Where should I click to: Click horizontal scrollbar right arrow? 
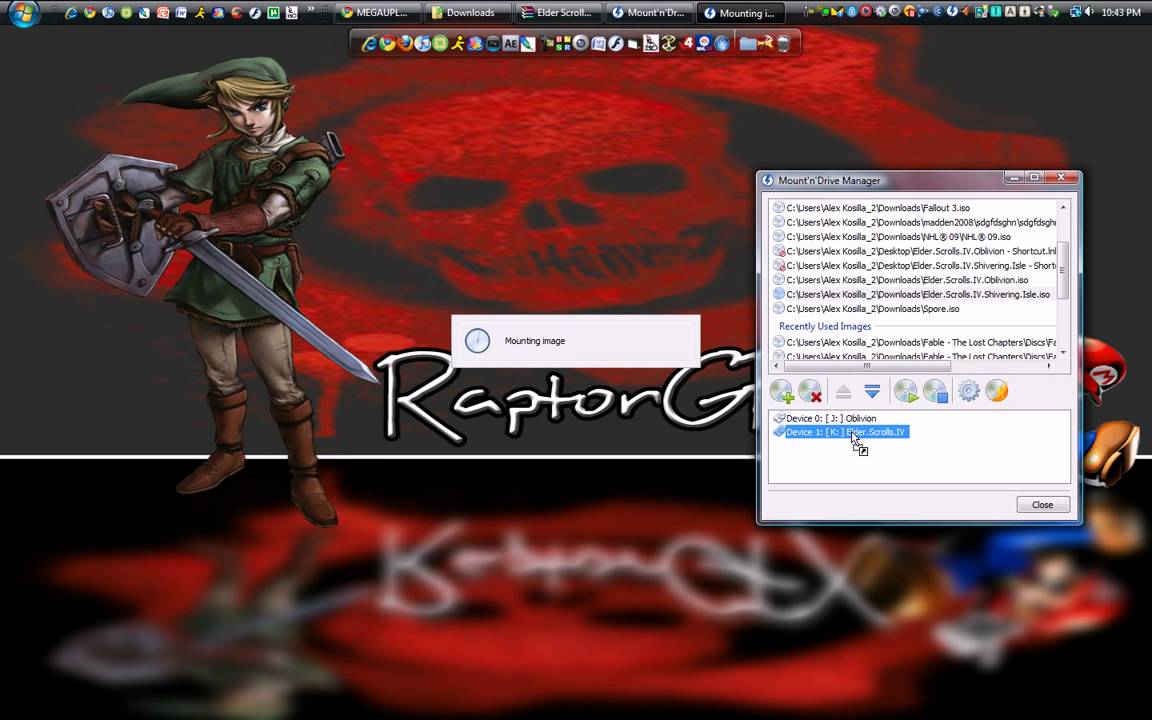pos(1049,365)
